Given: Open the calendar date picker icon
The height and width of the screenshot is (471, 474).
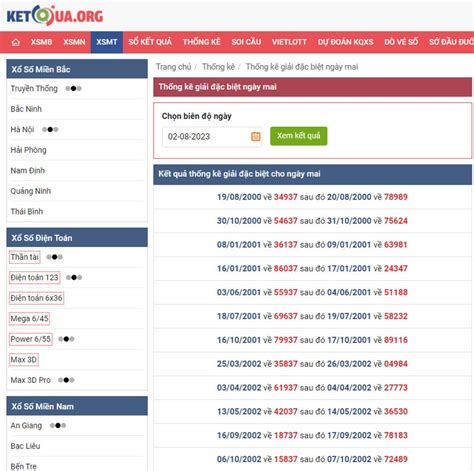Looking at the screenshot, I should (x=256, y=136).
